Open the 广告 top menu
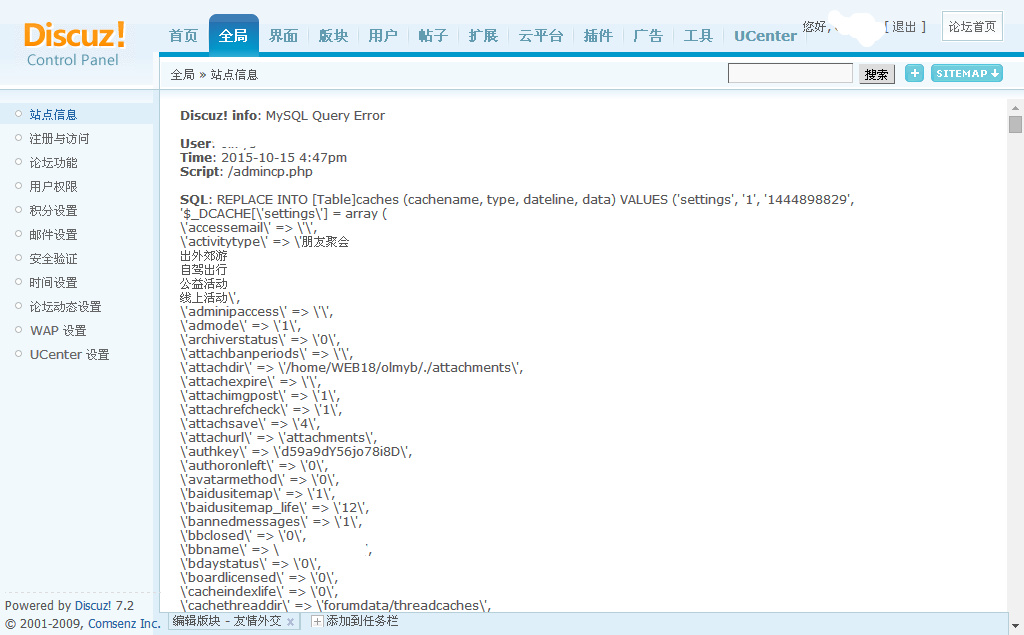This screenshot has height=635, width=1024. [648, 35]
